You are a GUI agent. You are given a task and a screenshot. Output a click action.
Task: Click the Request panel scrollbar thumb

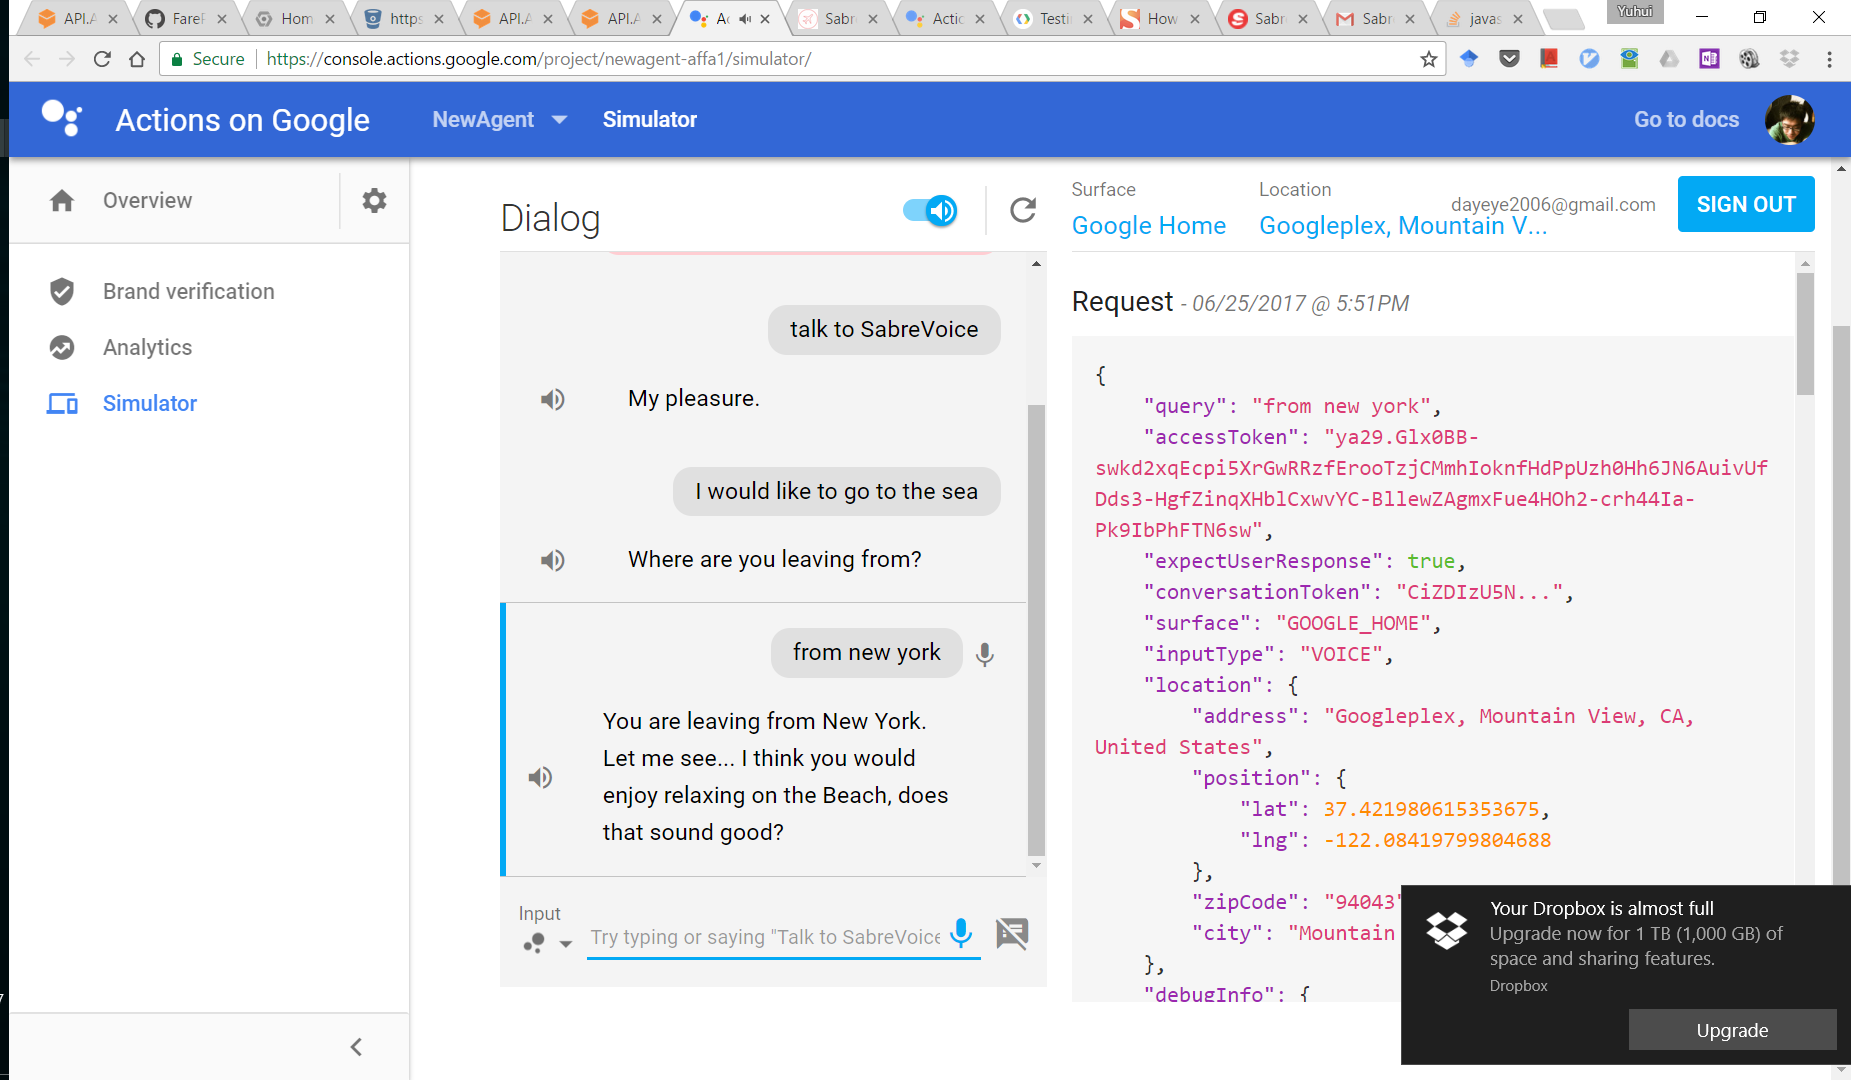pyautogui.click(x=1805, y=334)
